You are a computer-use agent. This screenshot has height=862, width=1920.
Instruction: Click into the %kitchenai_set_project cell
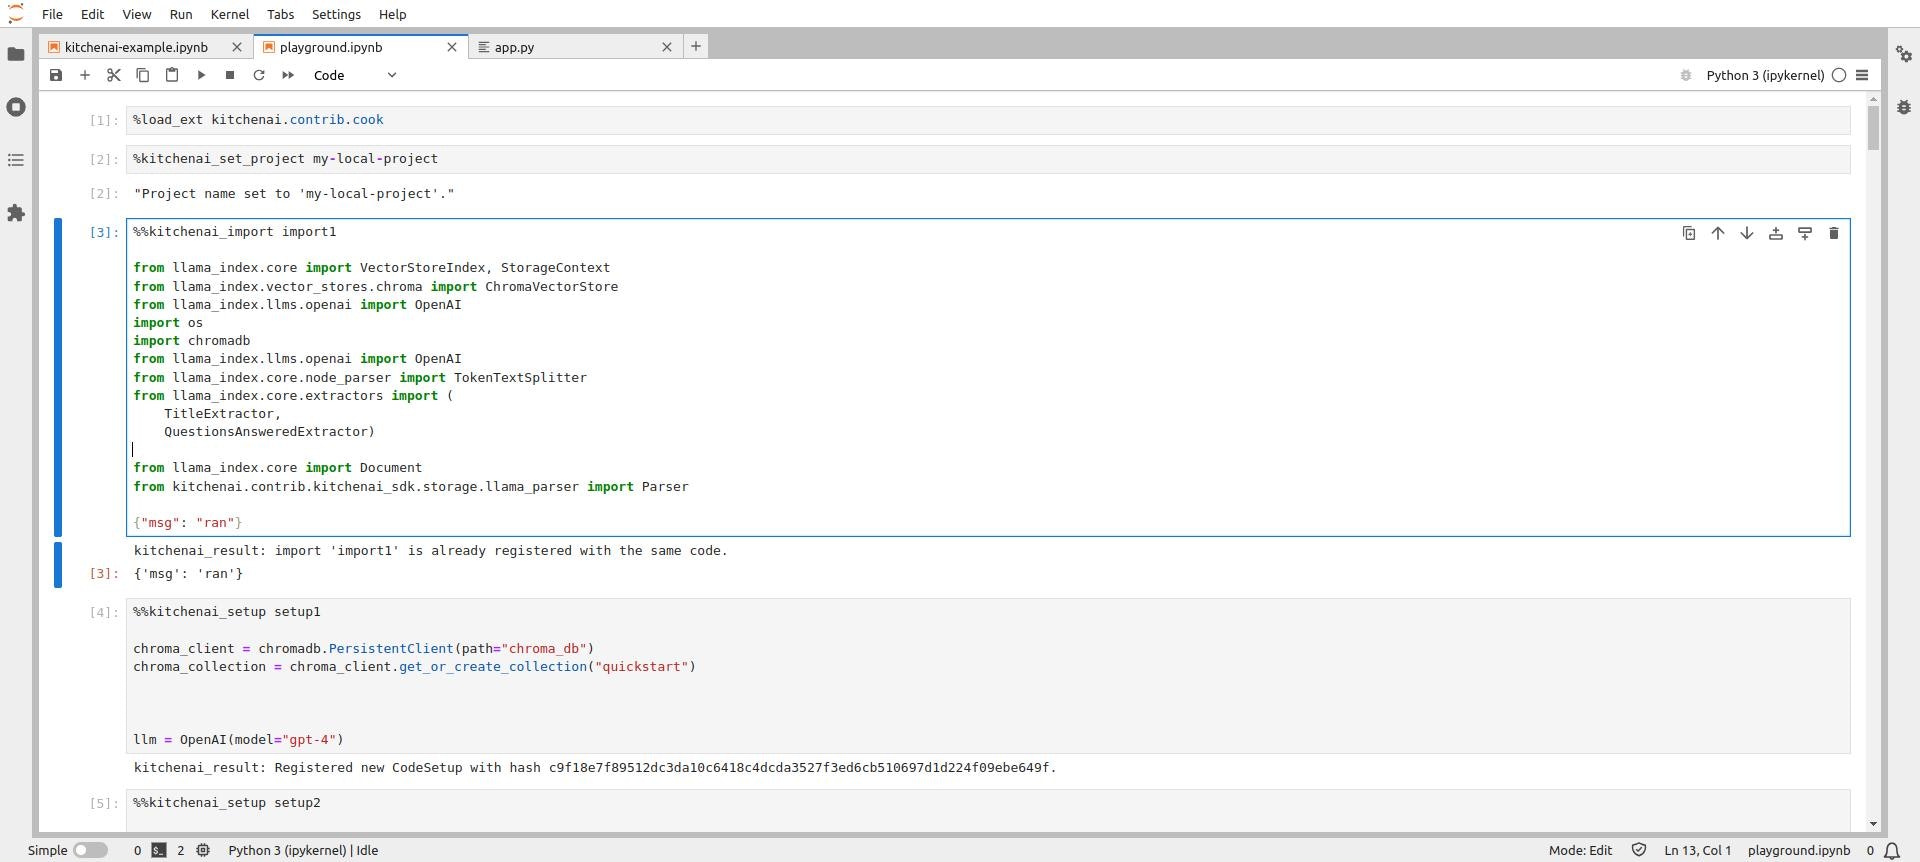tap(988, 159)
